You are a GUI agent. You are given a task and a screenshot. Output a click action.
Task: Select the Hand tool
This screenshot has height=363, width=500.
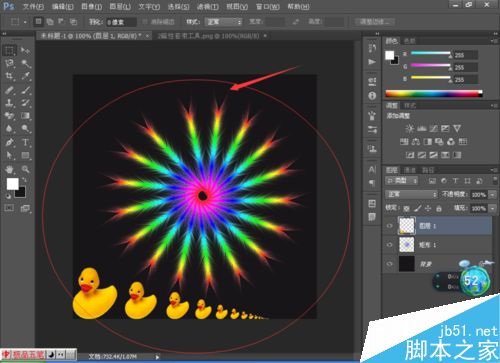click(x=9, y=169)
